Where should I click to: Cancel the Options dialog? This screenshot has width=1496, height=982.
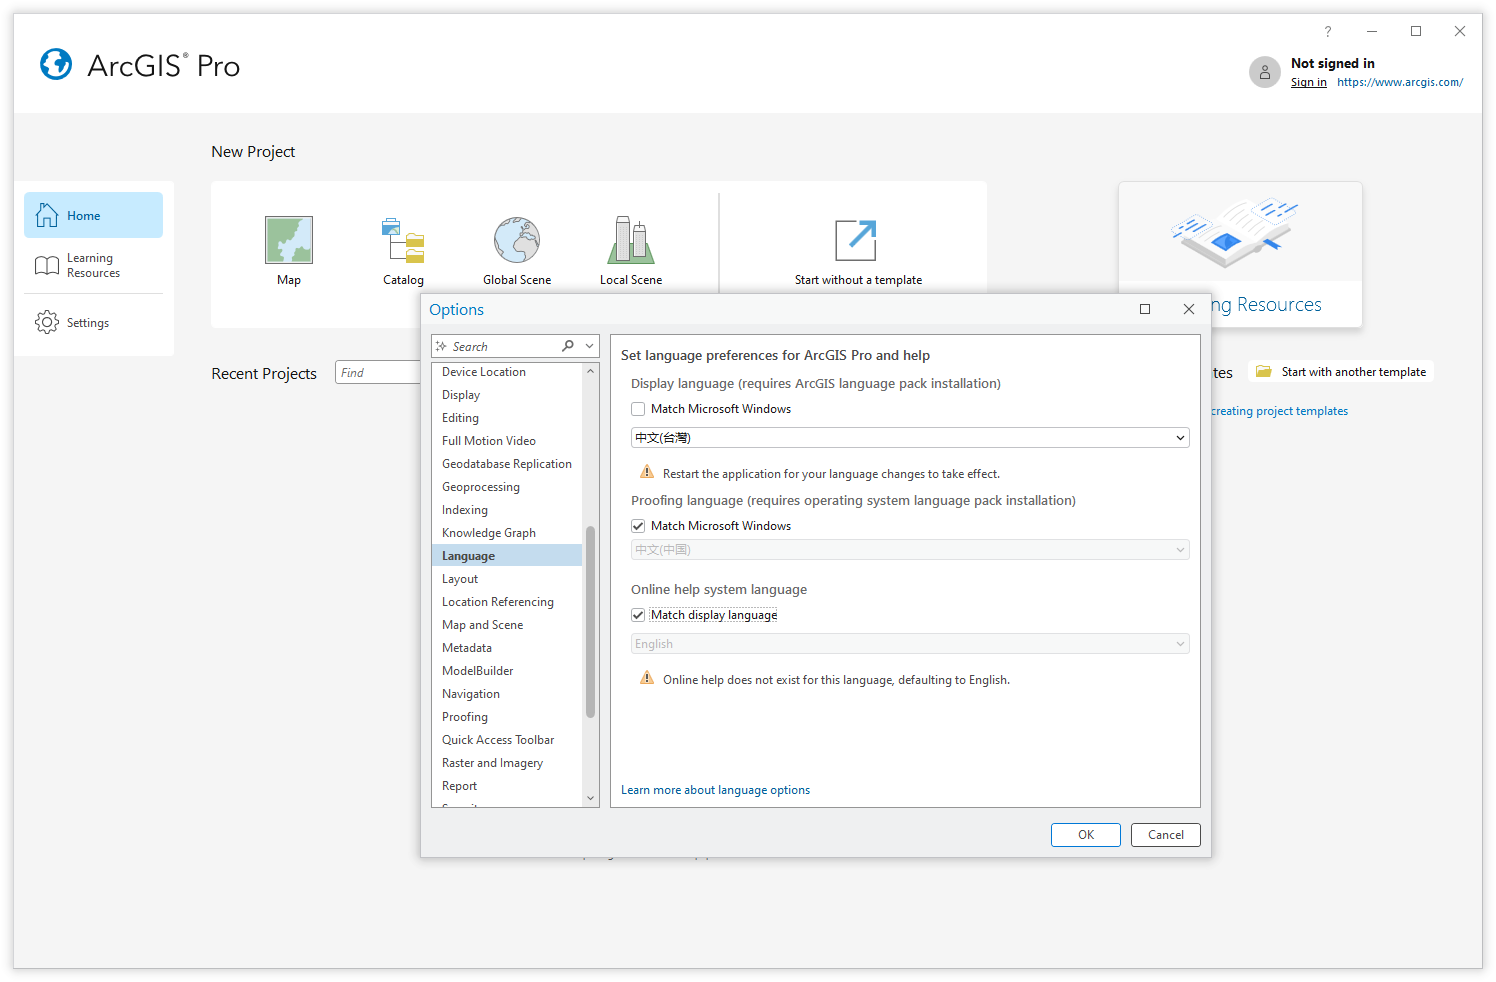coord(1166,835)
